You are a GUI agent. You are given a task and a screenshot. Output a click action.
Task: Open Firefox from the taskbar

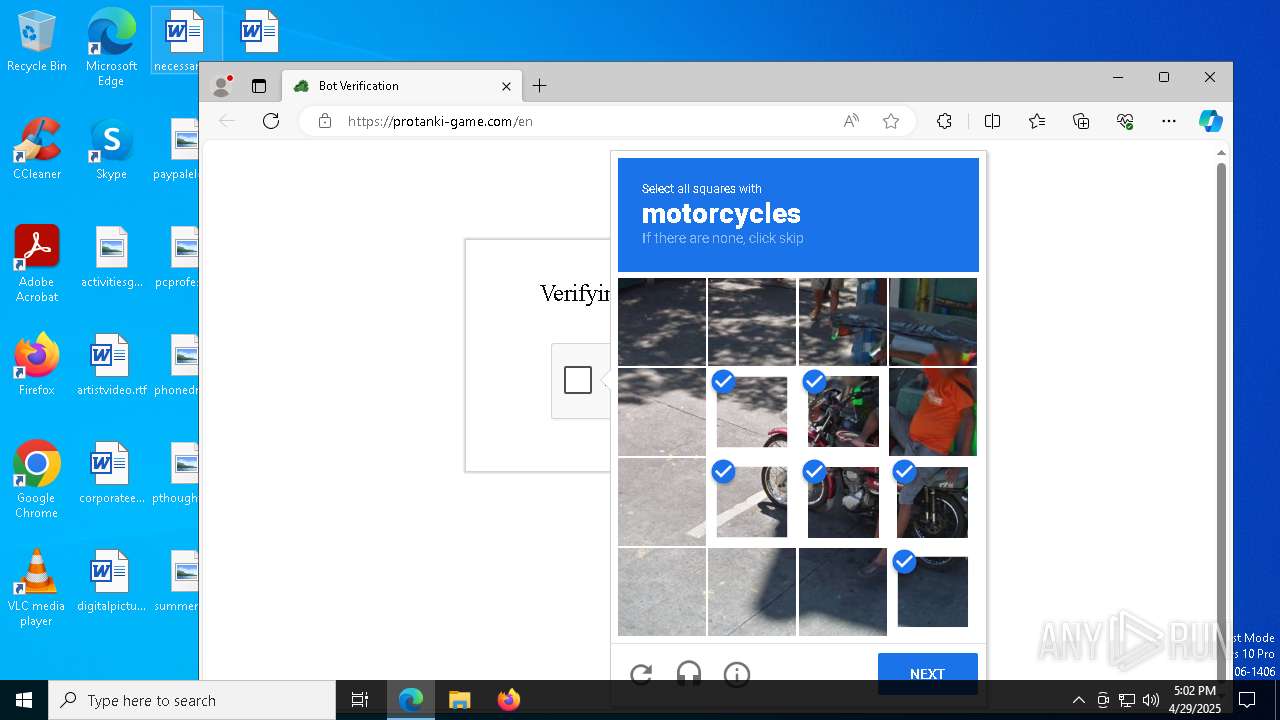[x=508, y=700]
